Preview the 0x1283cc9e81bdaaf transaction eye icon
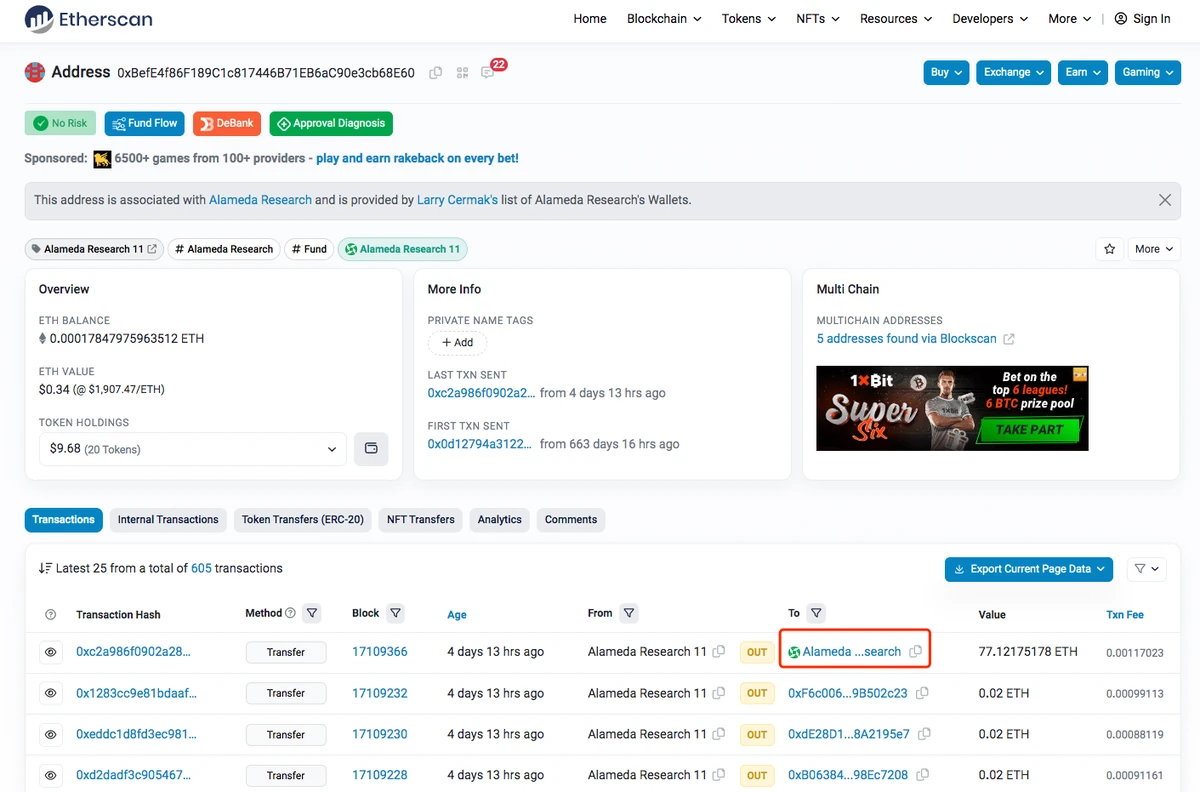 tap(50, 693)
